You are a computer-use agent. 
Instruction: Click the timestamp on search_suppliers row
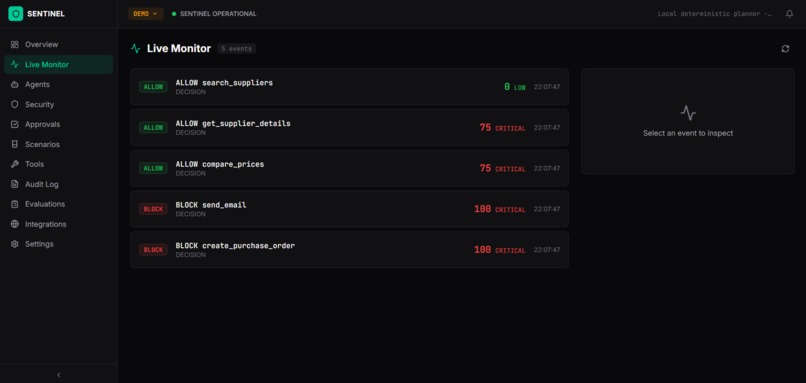point(547,87)
